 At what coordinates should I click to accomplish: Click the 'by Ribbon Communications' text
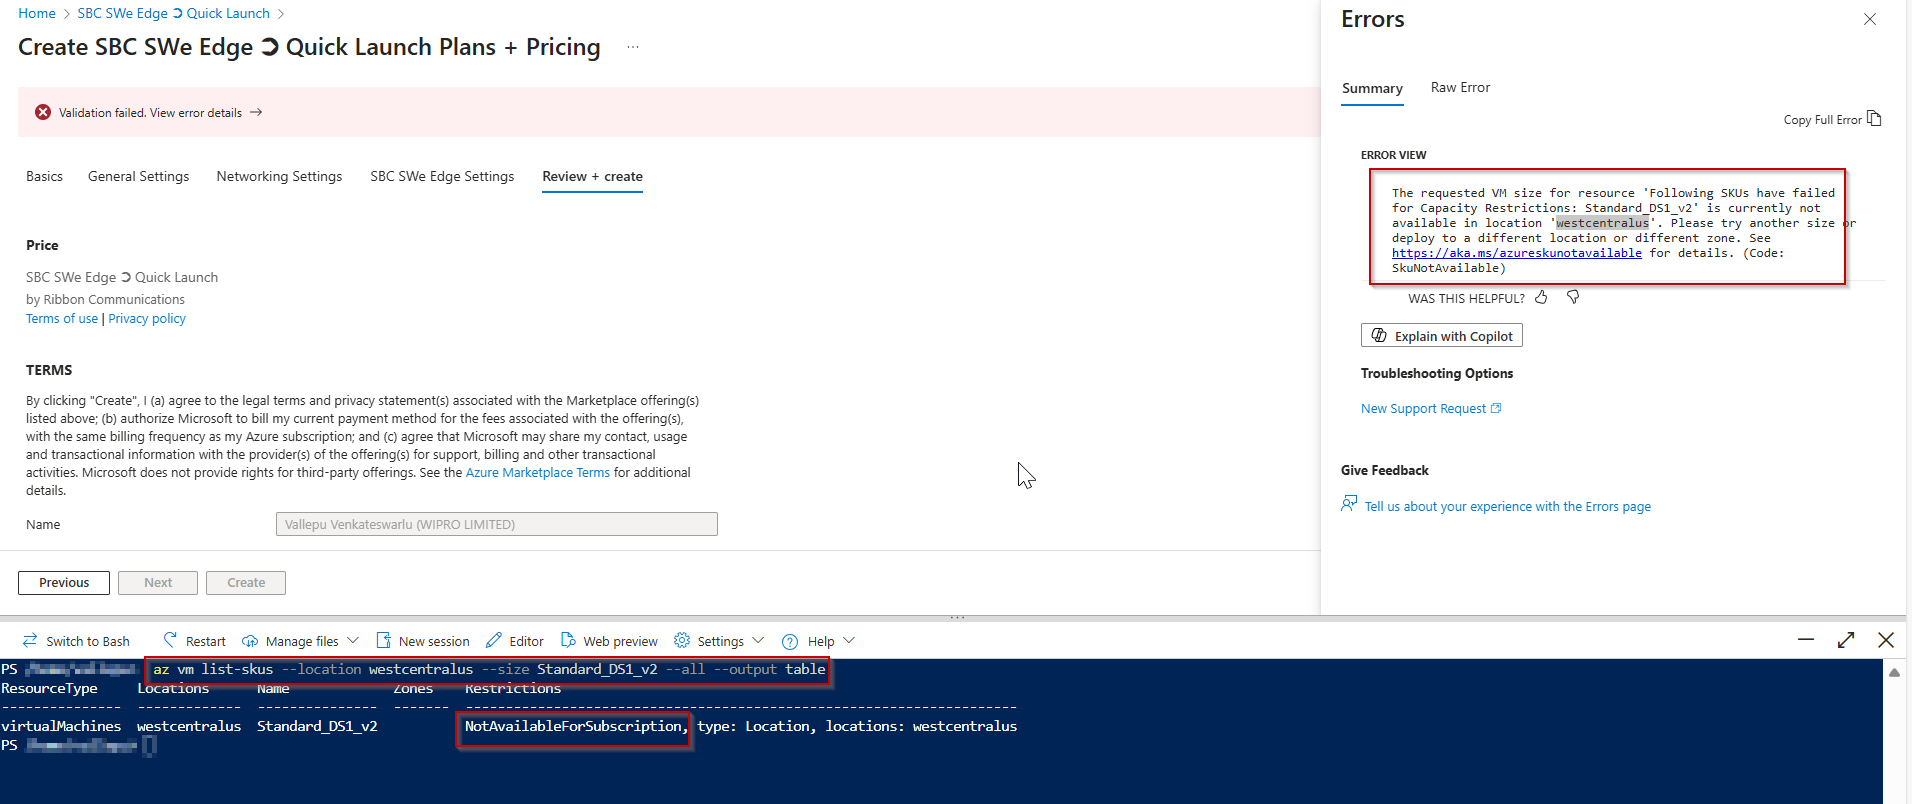(x=105, y=299)
